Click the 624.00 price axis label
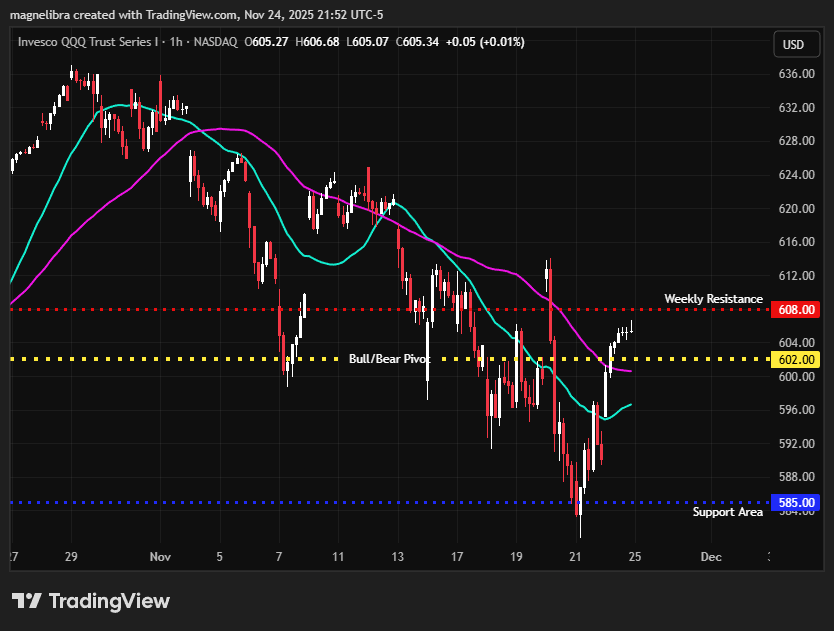834x631 pixels. click(x=796, y=175)
